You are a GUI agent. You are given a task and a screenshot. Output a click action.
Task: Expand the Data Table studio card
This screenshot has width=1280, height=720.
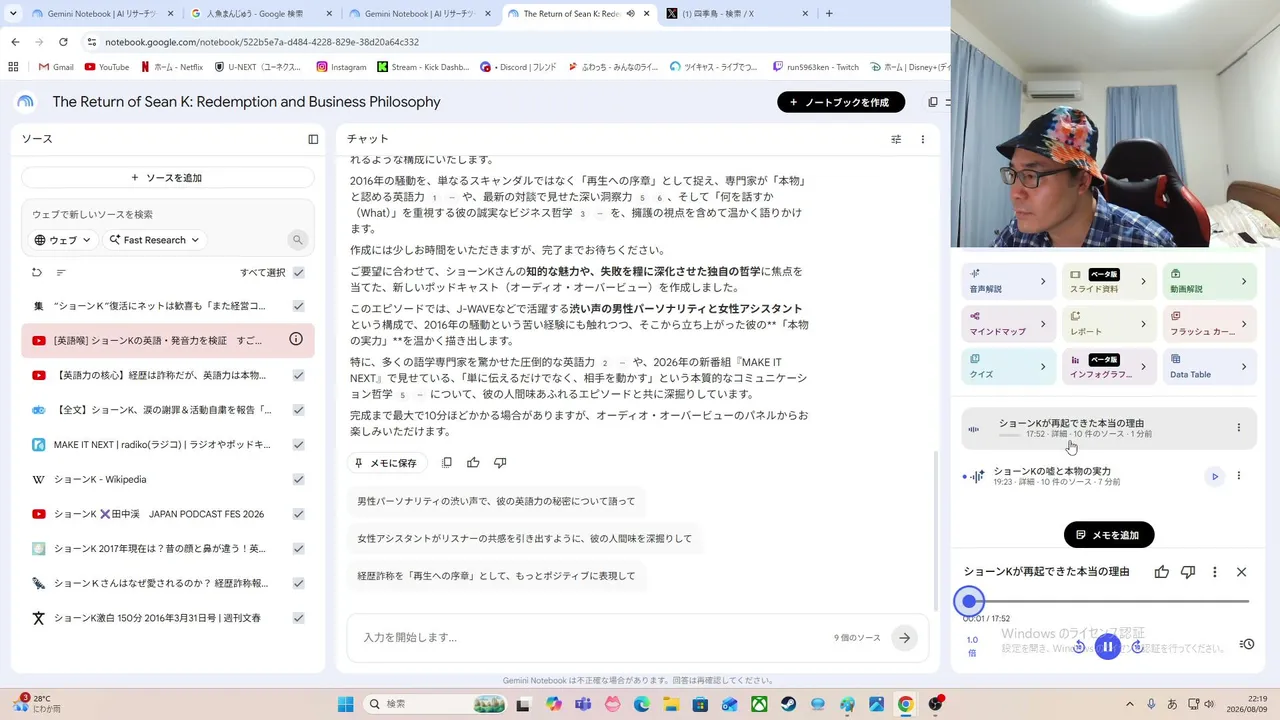pos(1209,366)
